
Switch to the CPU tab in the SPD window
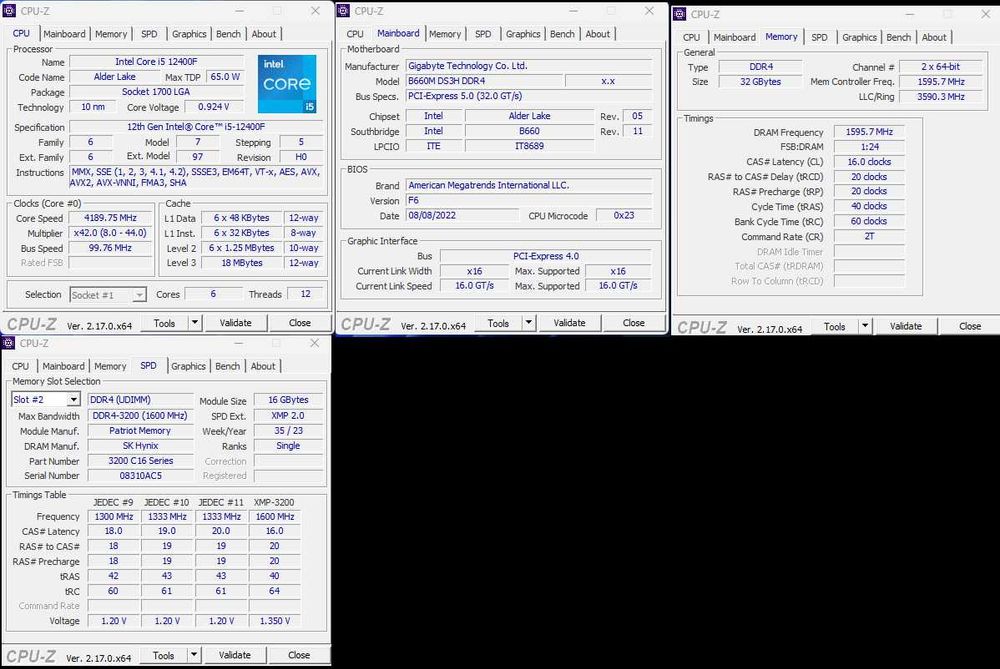point(20,366)
